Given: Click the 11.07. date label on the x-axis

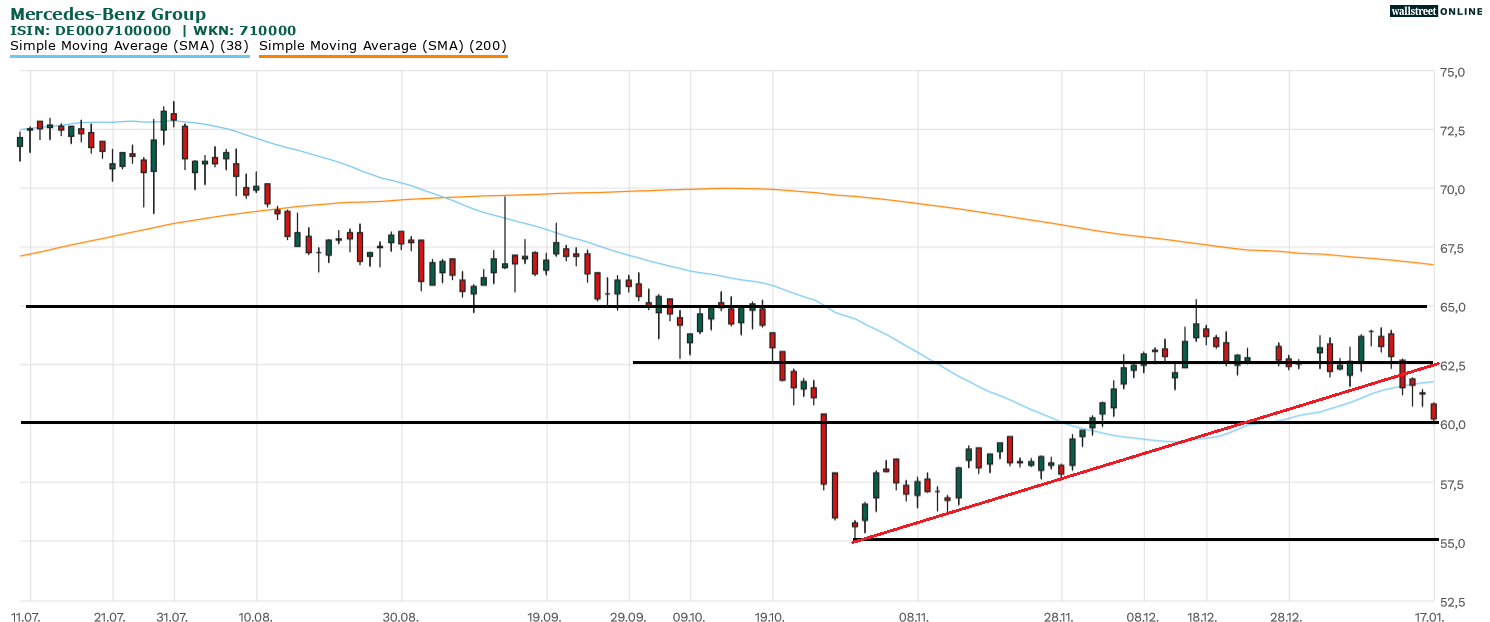Looking at the screenshot, I should coord(25,617).
